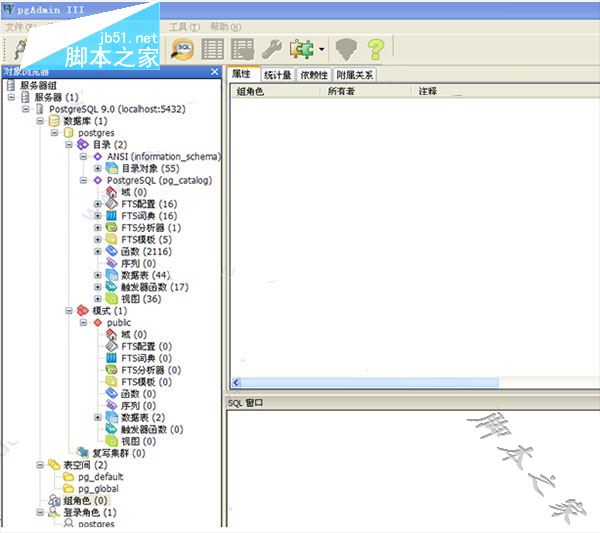Select the 目录 (2) catalogs icon
The width and height of the screenshot is (600, 533).
pyautogui.click(x=83, y=145)
